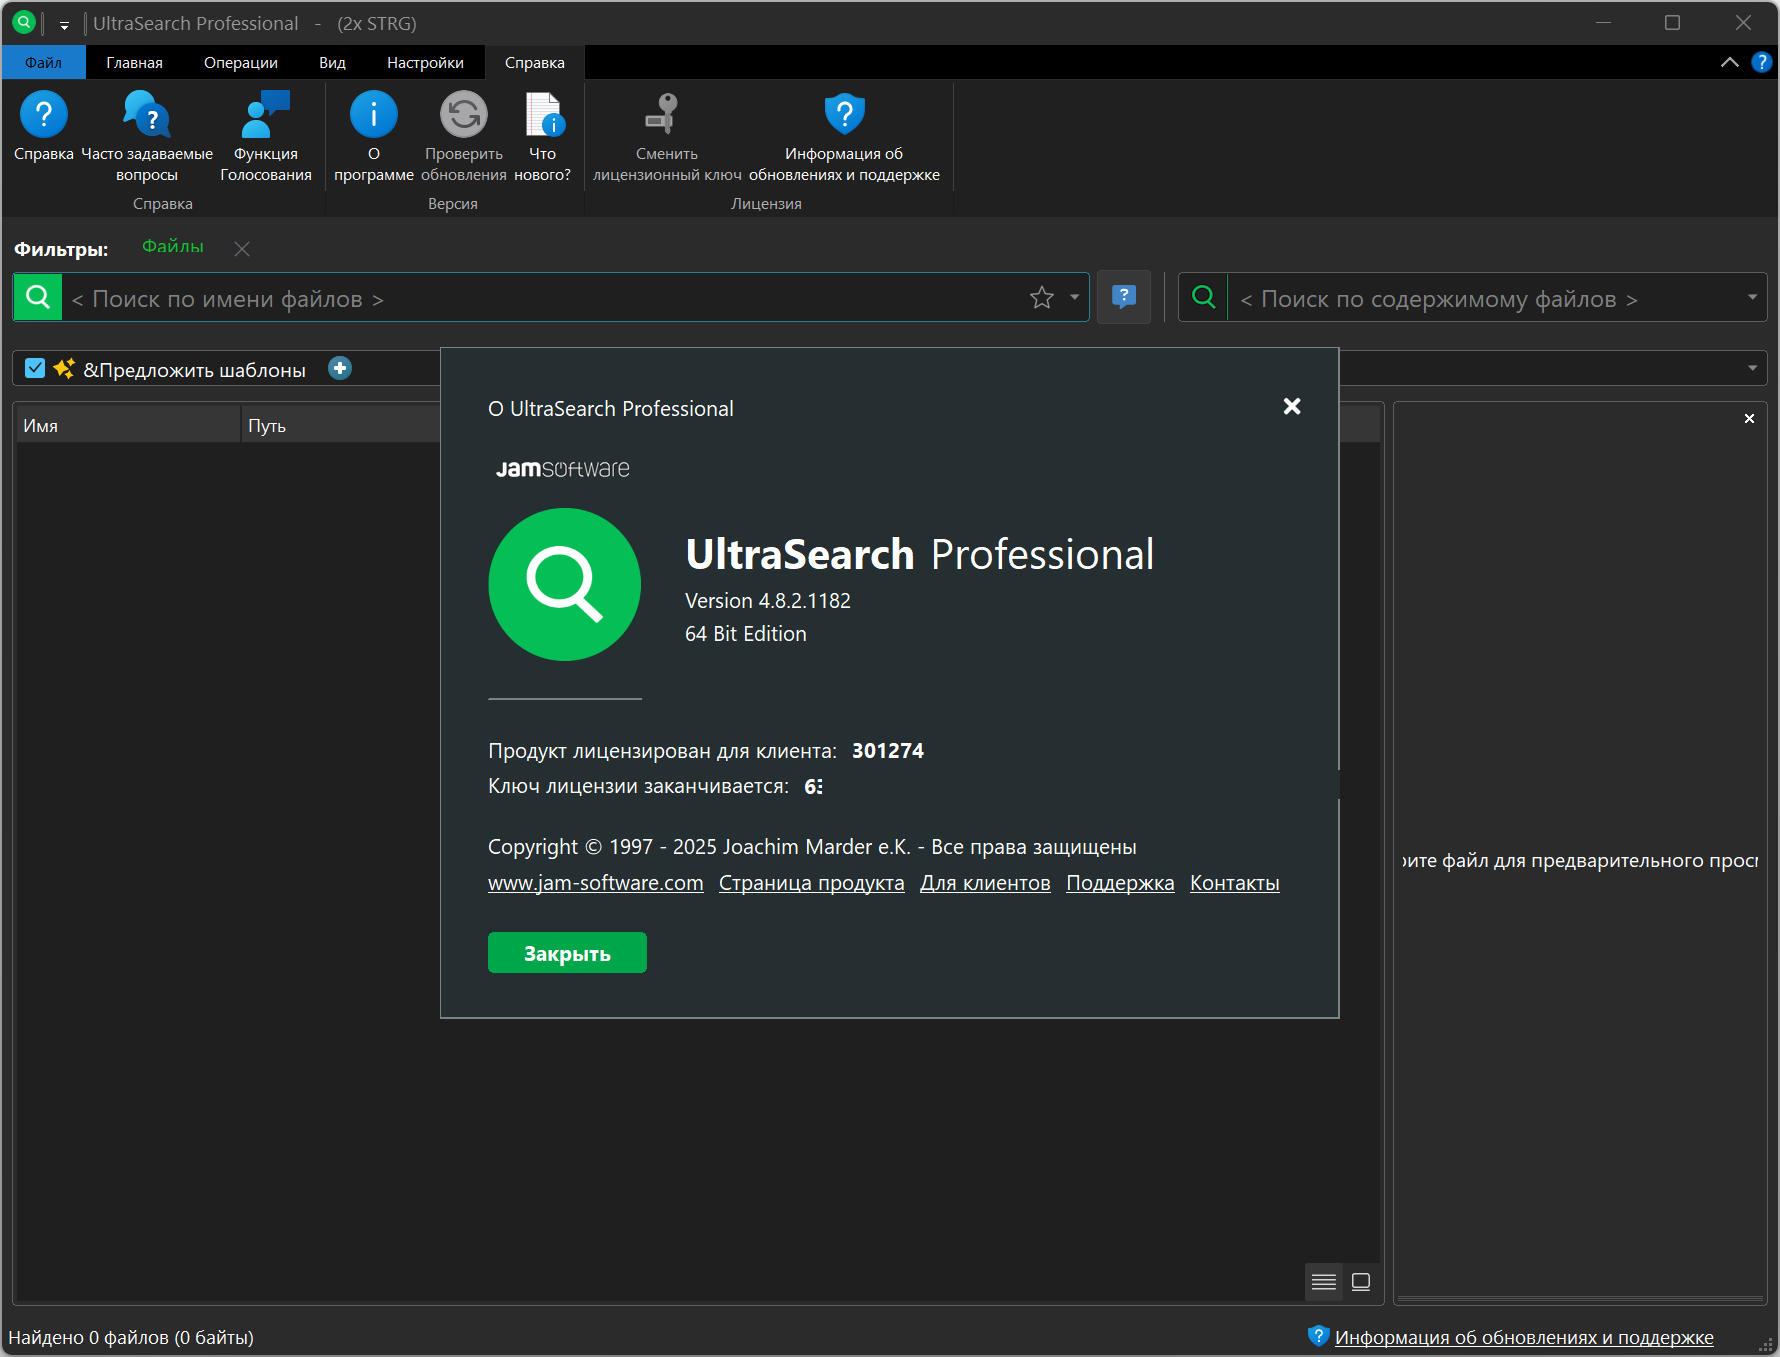Open Страница продукта link
This screenshot has width=1780, height=1357.
(x=811, y=883)
